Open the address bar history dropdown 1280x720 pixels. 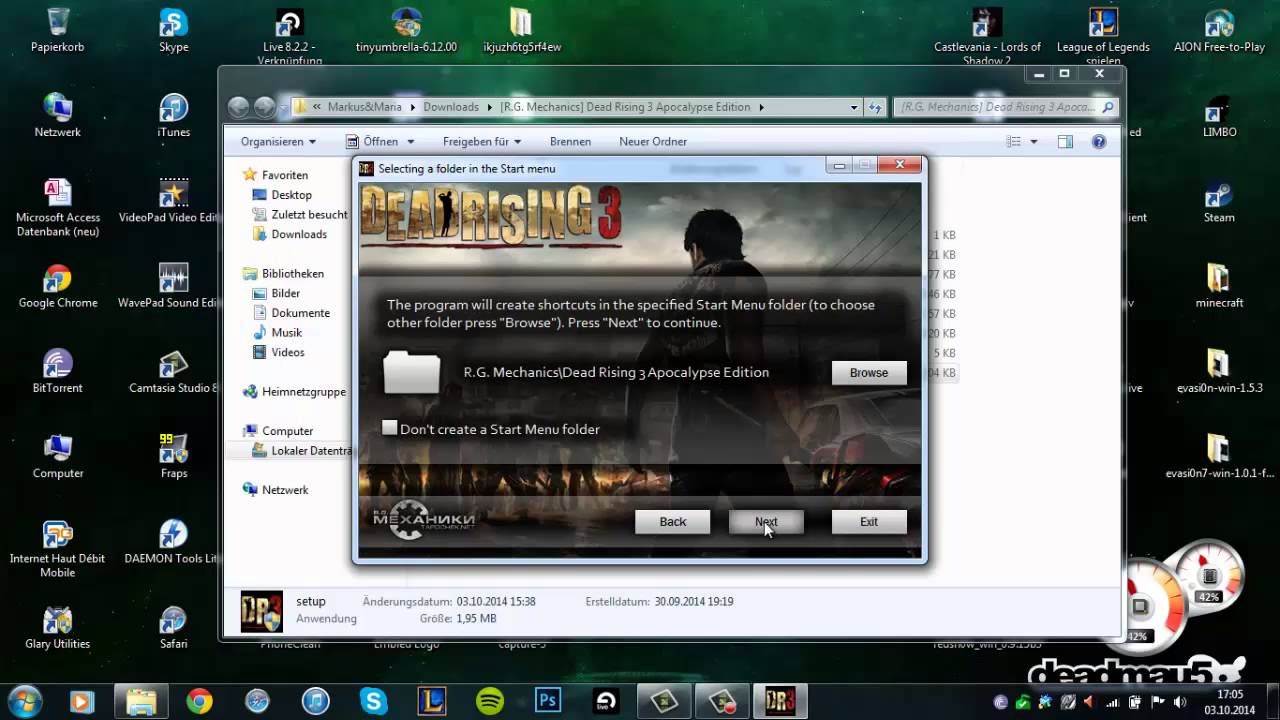point(854,107)
